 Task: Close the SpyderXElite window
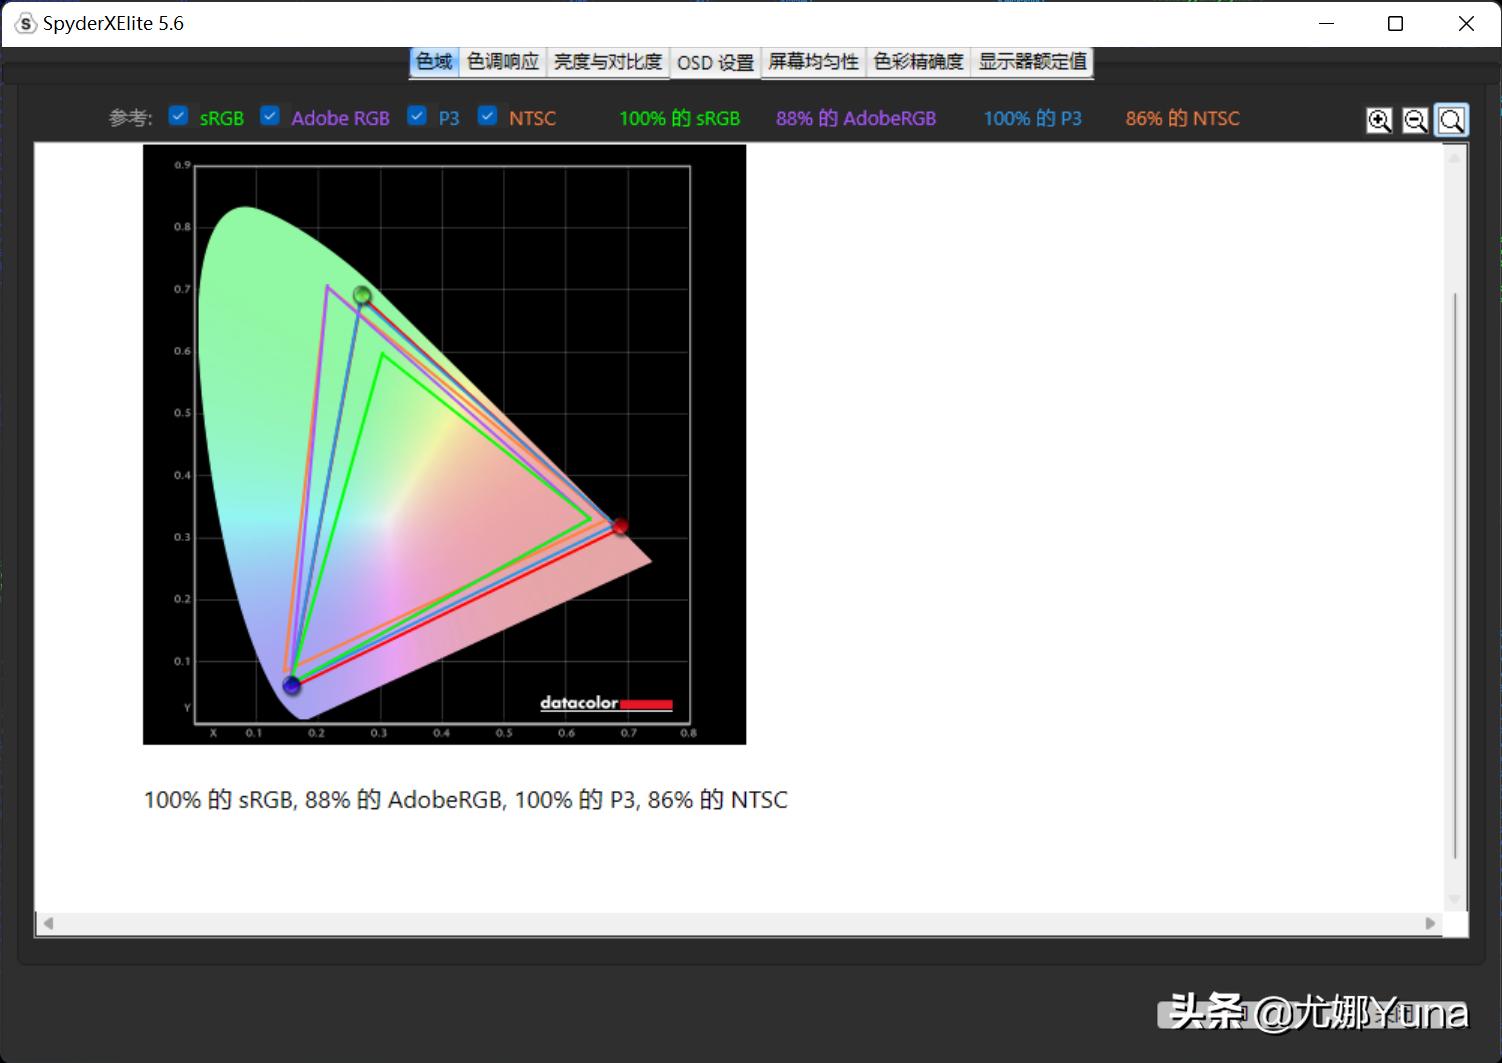tap(1466, 24)
